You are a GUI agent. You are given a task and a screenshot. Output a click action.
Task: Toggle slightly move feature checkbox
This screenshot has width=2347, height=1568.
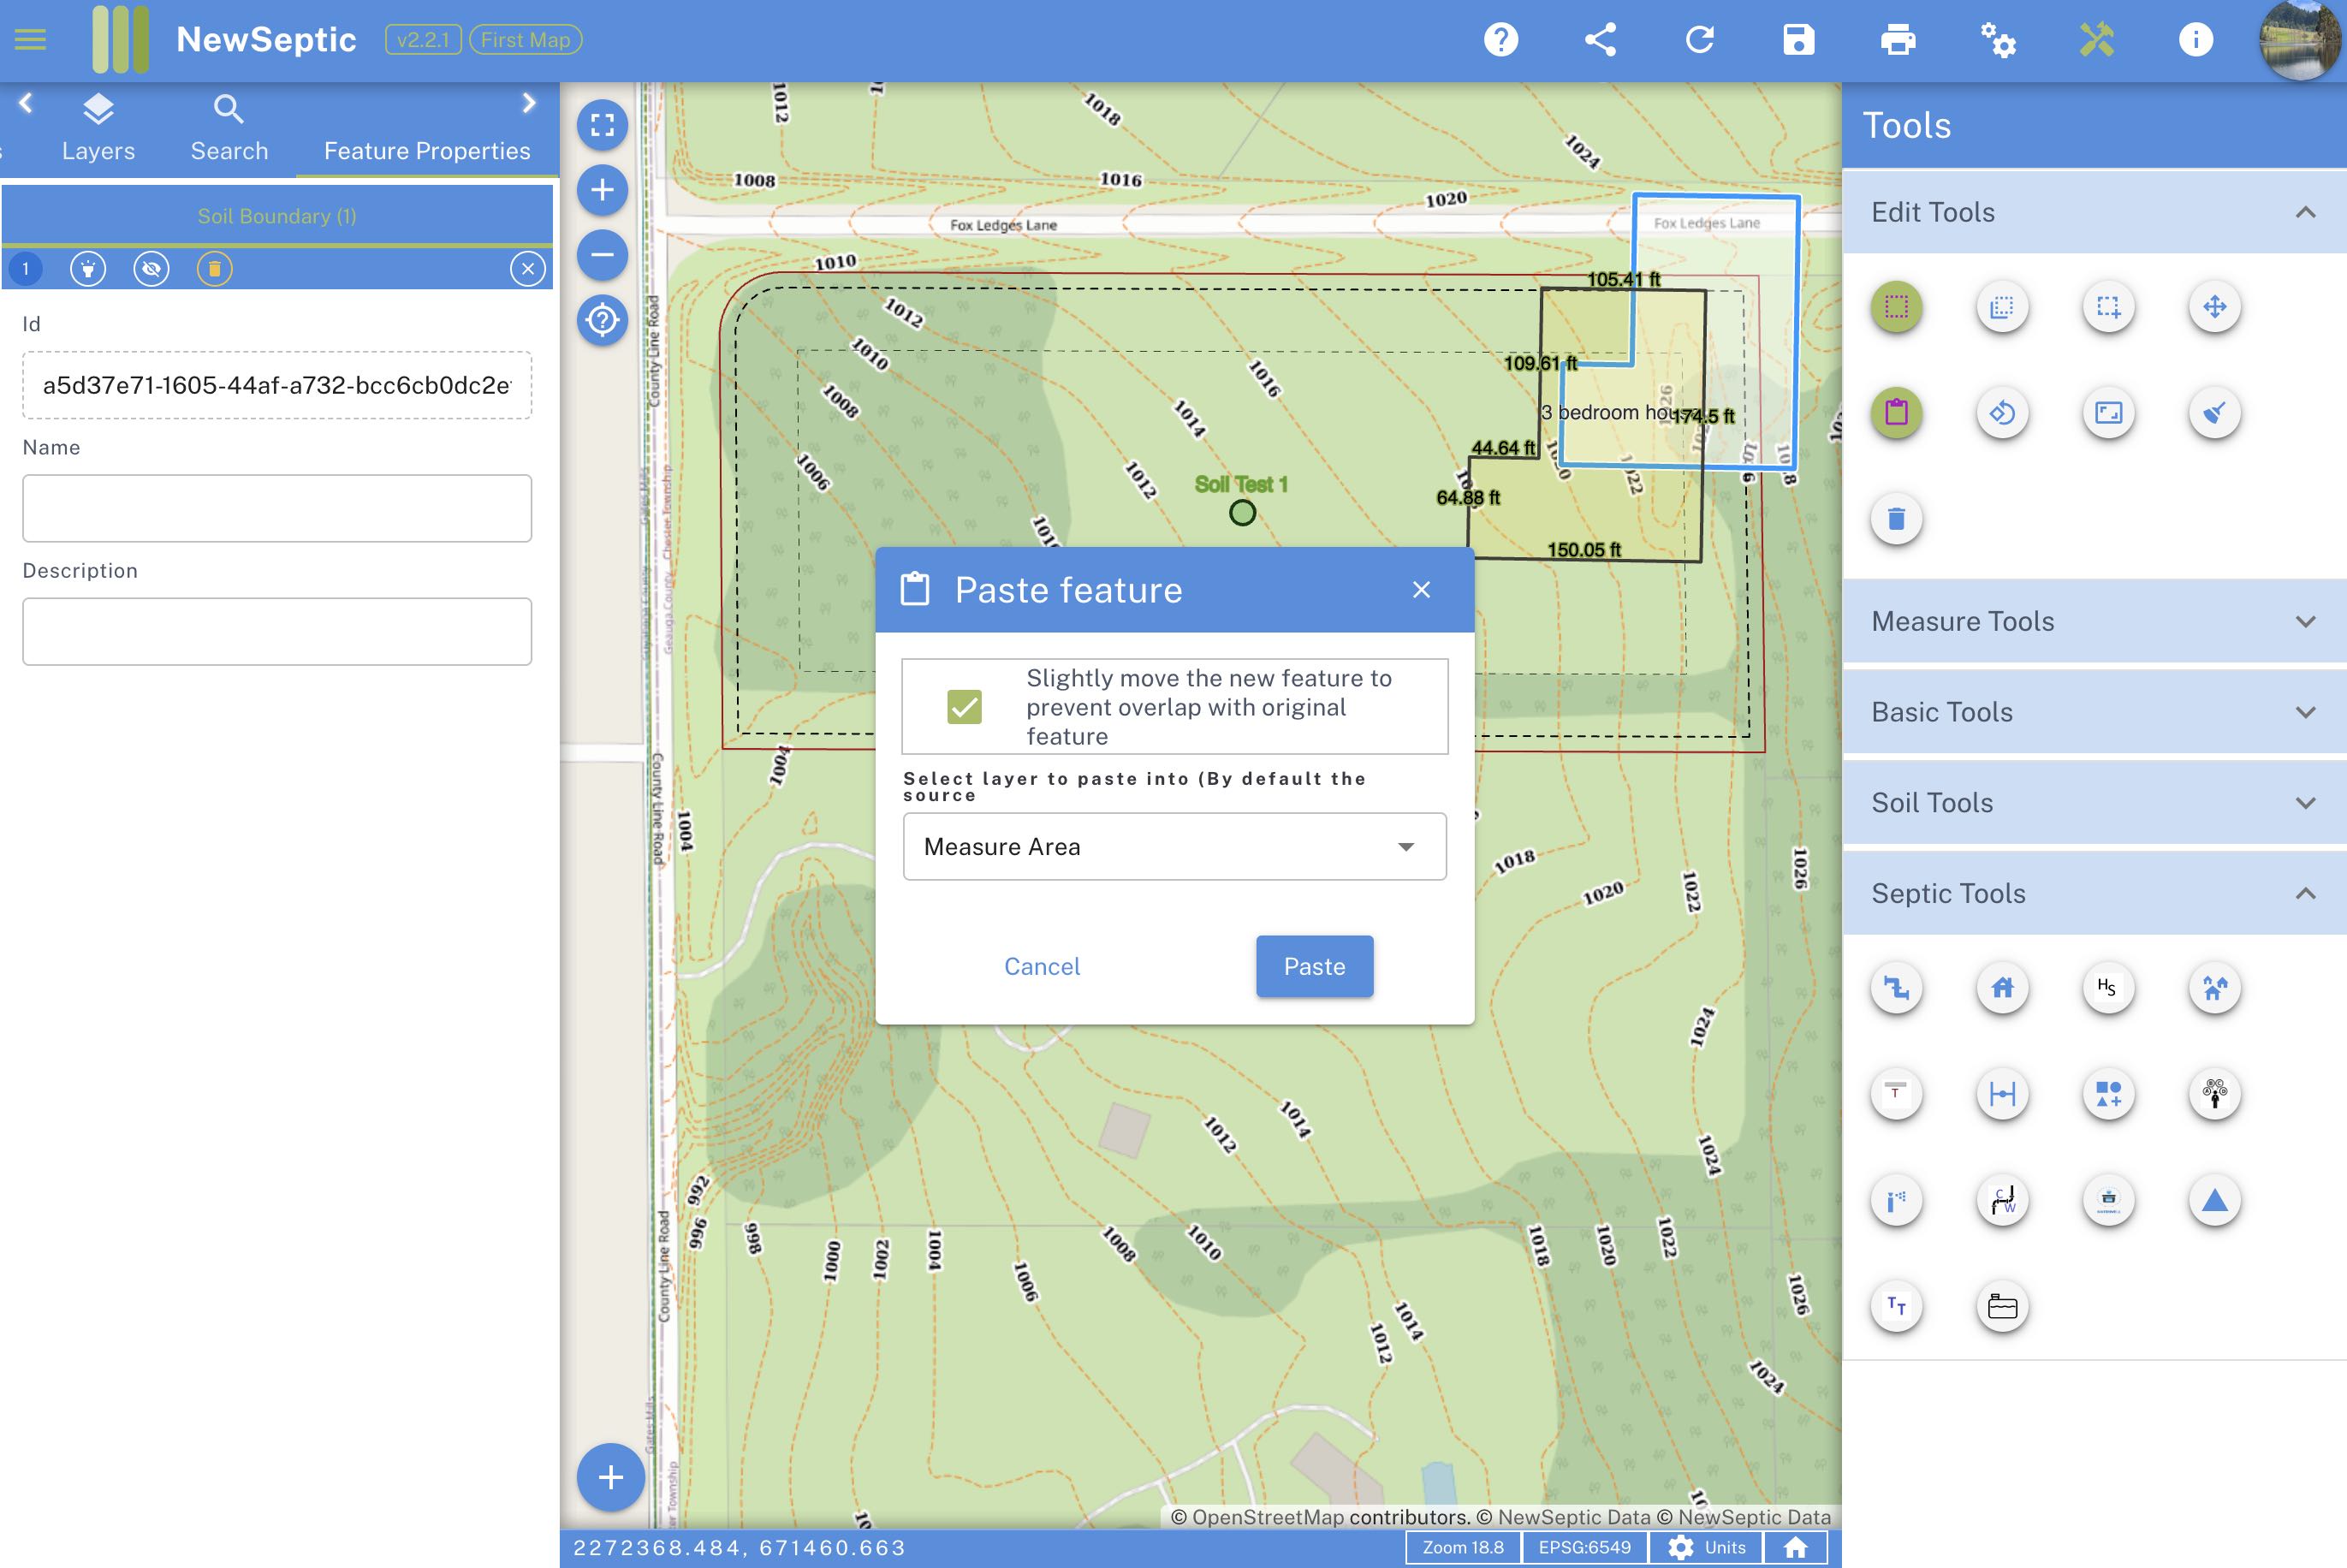(966, 705)
